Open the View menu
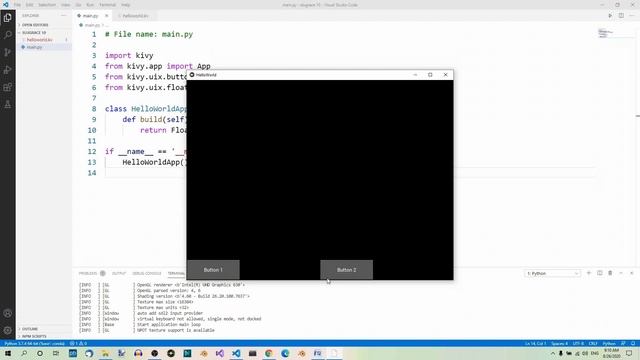640x360 pixels. 65,5
